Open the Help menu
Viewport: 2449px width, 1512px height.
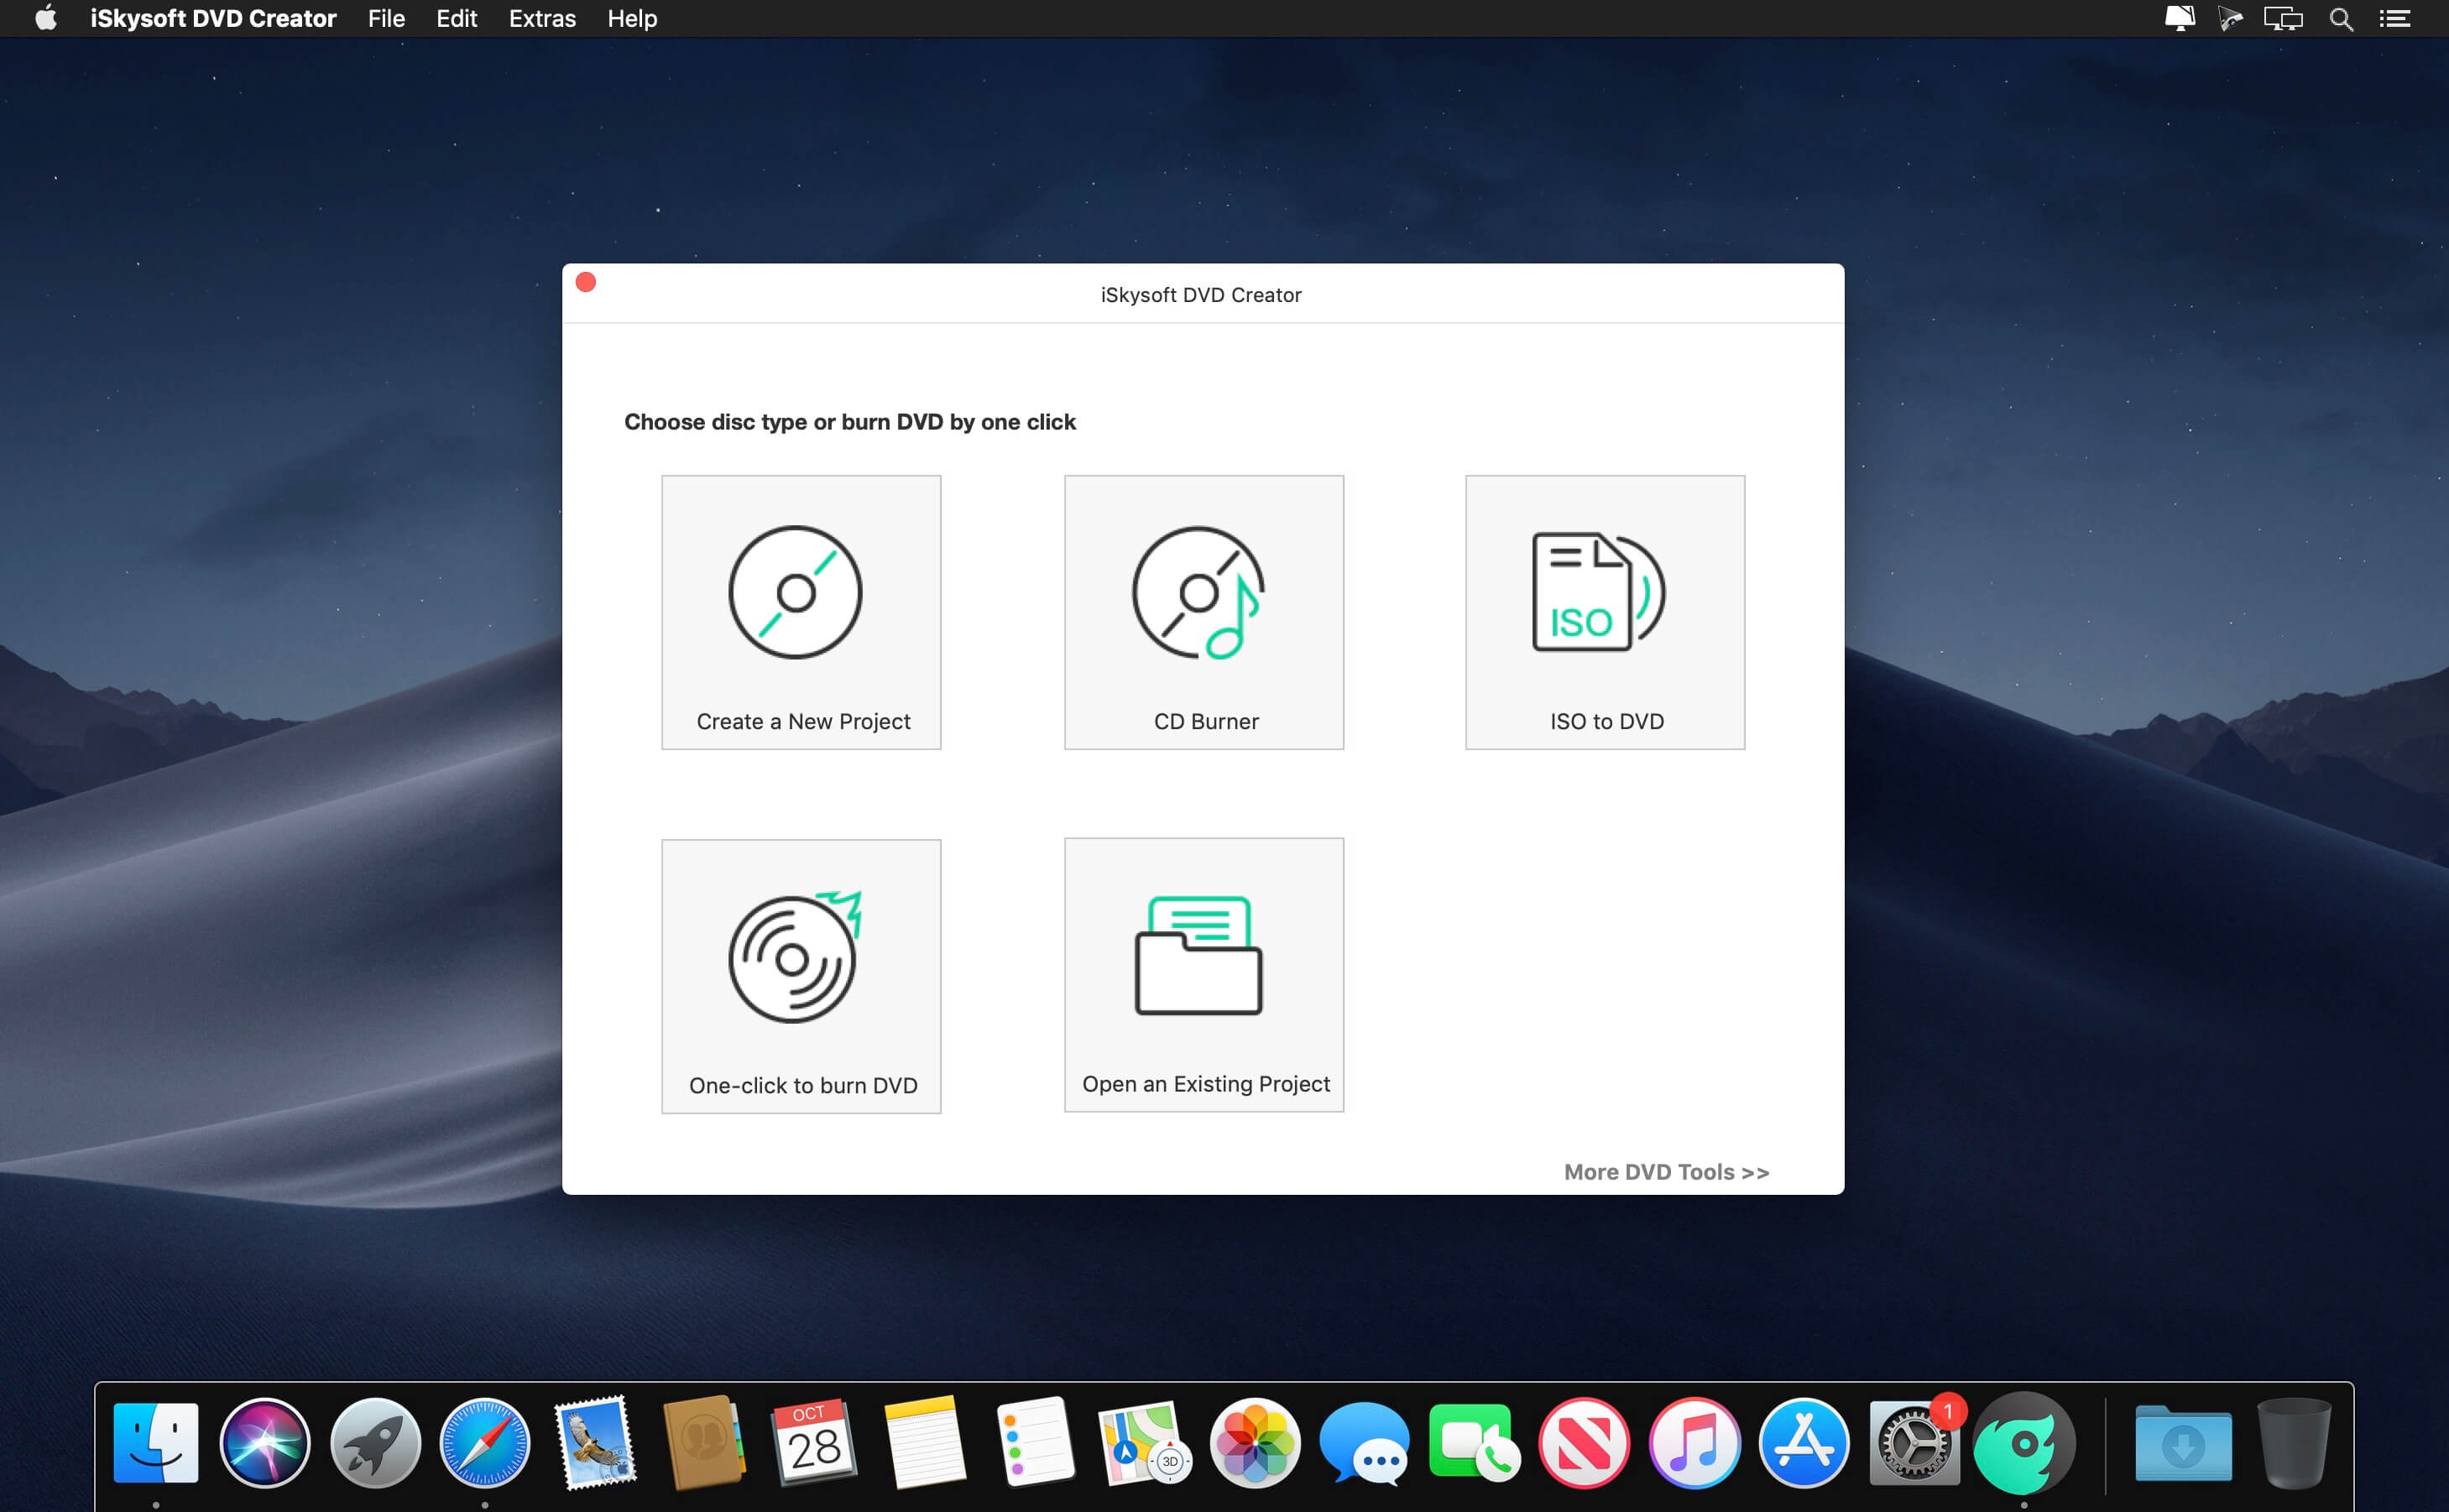click(x=632, y=18)
